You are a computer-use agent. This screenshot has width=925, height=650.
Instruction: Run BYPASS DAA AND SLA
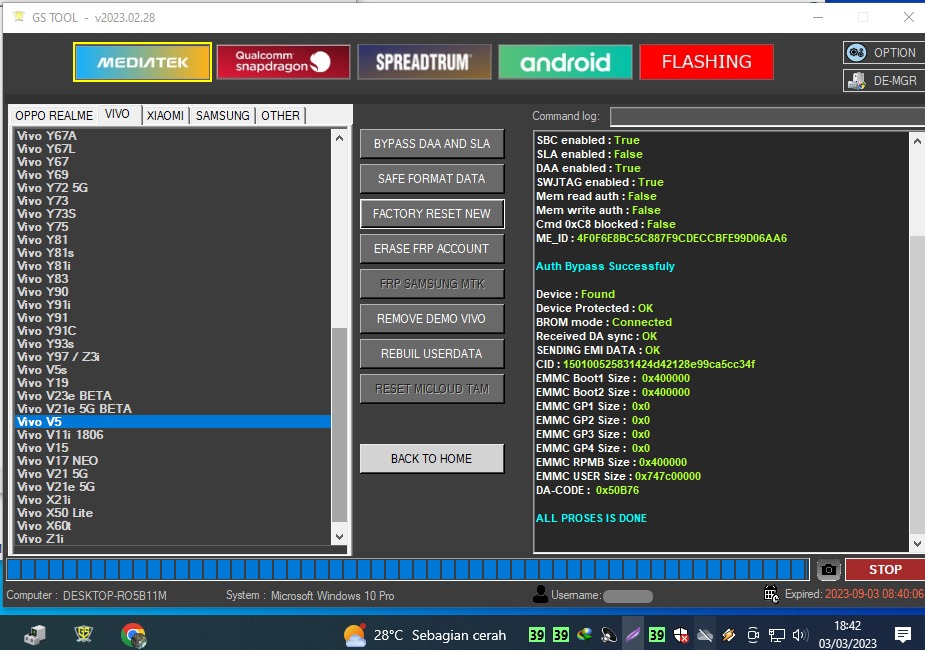(432, 143)
